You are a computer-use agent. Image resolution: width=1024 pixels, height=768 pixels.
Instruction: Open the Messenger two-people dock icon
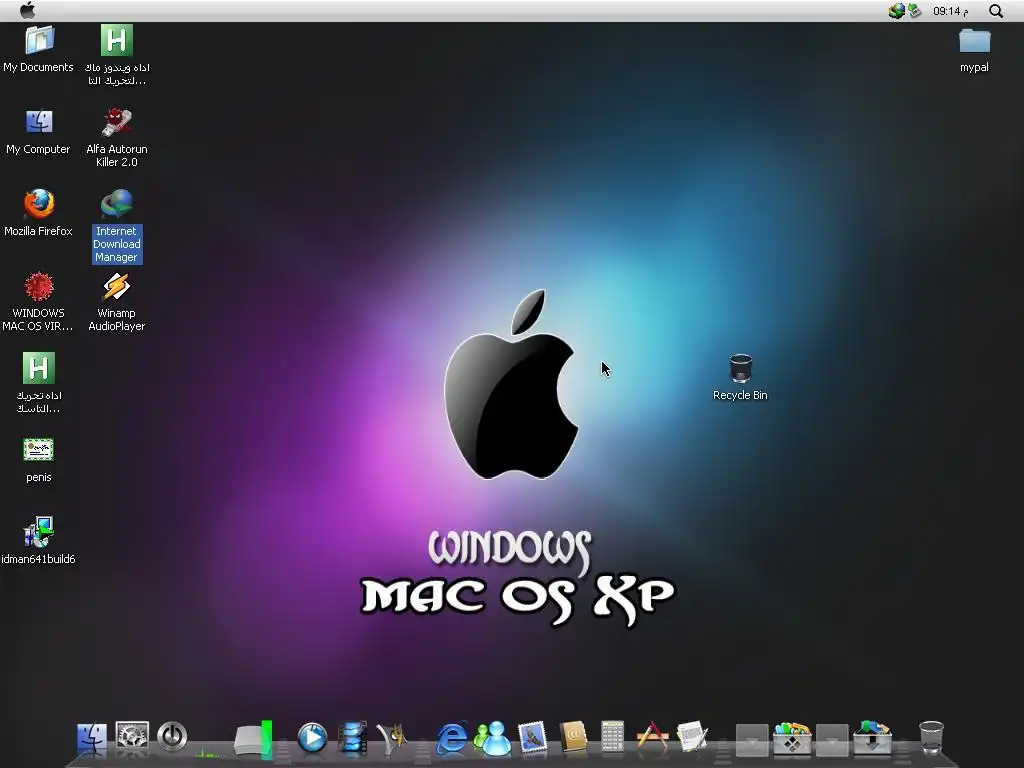tap(492, 738)
